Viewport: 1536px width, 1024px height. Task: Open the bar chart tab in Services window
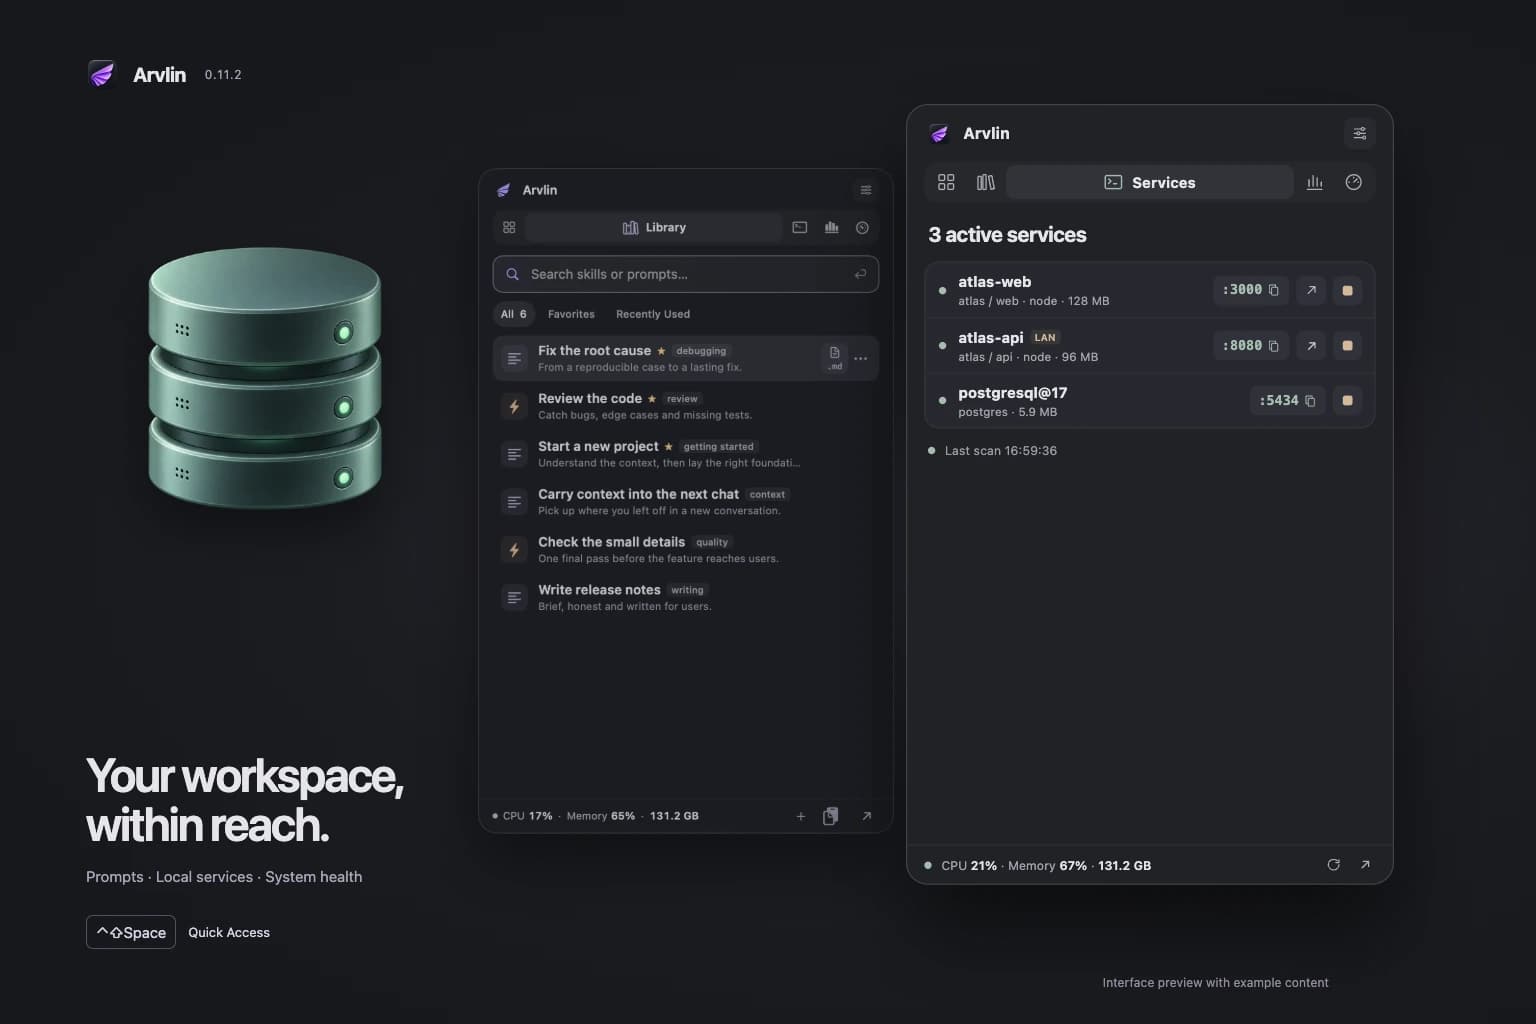point(1314,182)
